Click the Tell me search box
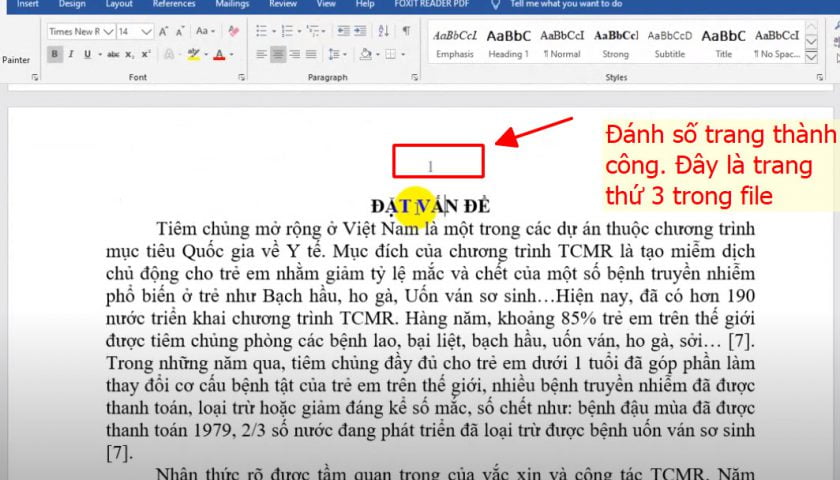This screenshot has width=840, height=480. [566, 4]
